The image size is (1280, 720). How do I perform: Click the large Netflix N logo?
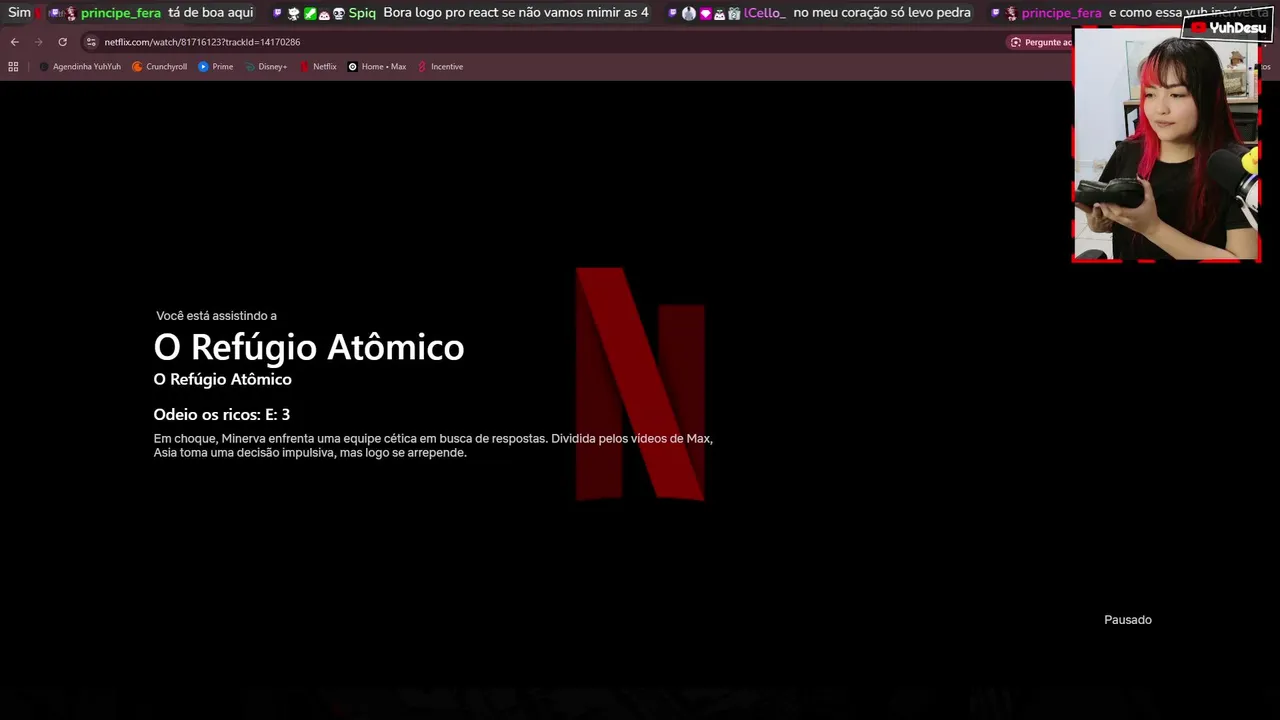[x=640, y=384]
